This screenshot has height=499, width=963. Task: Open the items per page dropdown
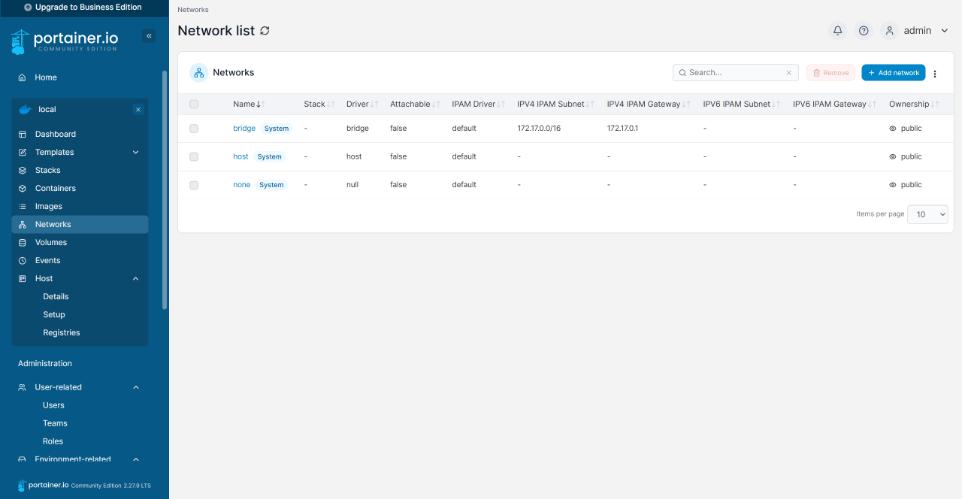coord(927,214)
